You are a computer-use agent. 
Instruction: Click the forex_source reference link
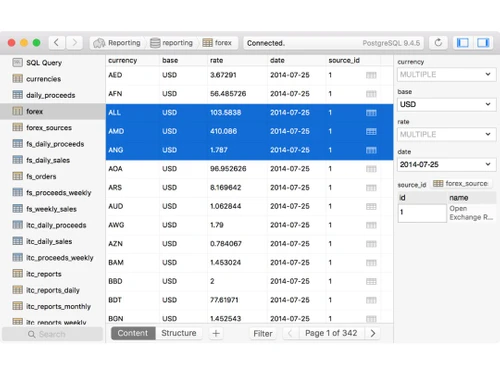click(x=461, y=183)
